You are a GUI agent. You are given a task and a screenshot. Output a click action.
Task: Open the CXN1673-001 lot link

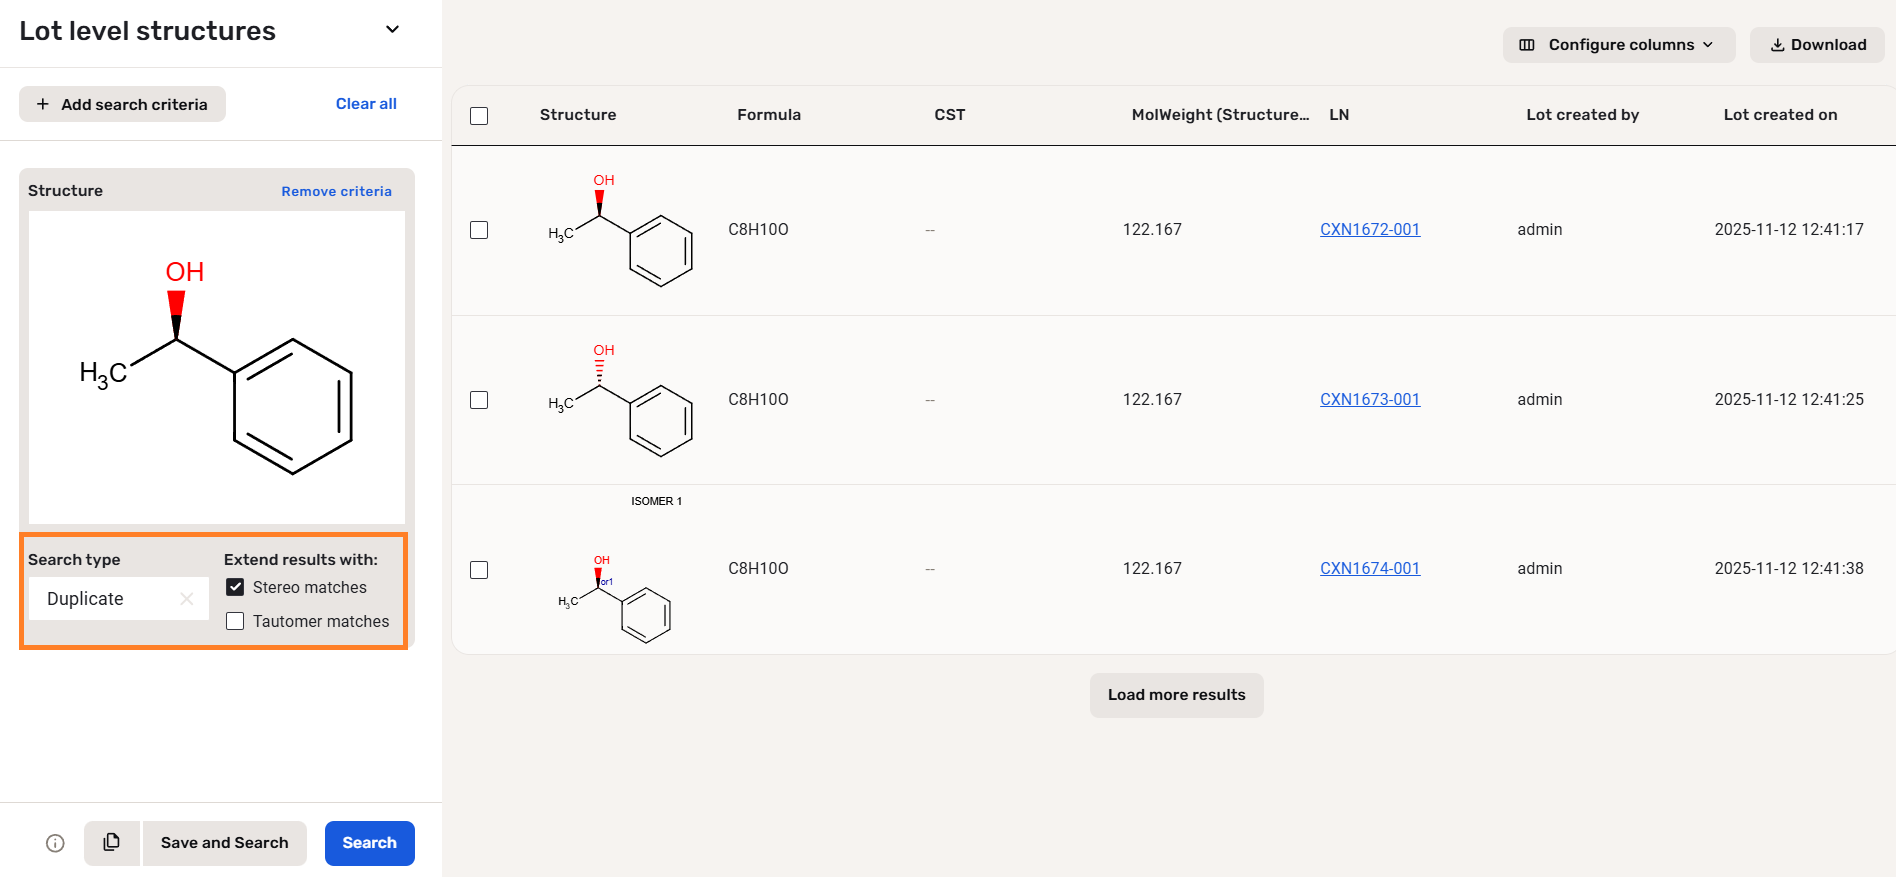point(1369,400)
